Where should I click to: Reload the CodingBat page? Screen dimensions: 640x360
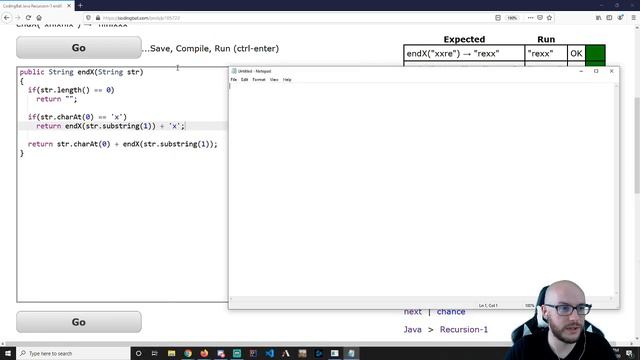coord(28,18)
